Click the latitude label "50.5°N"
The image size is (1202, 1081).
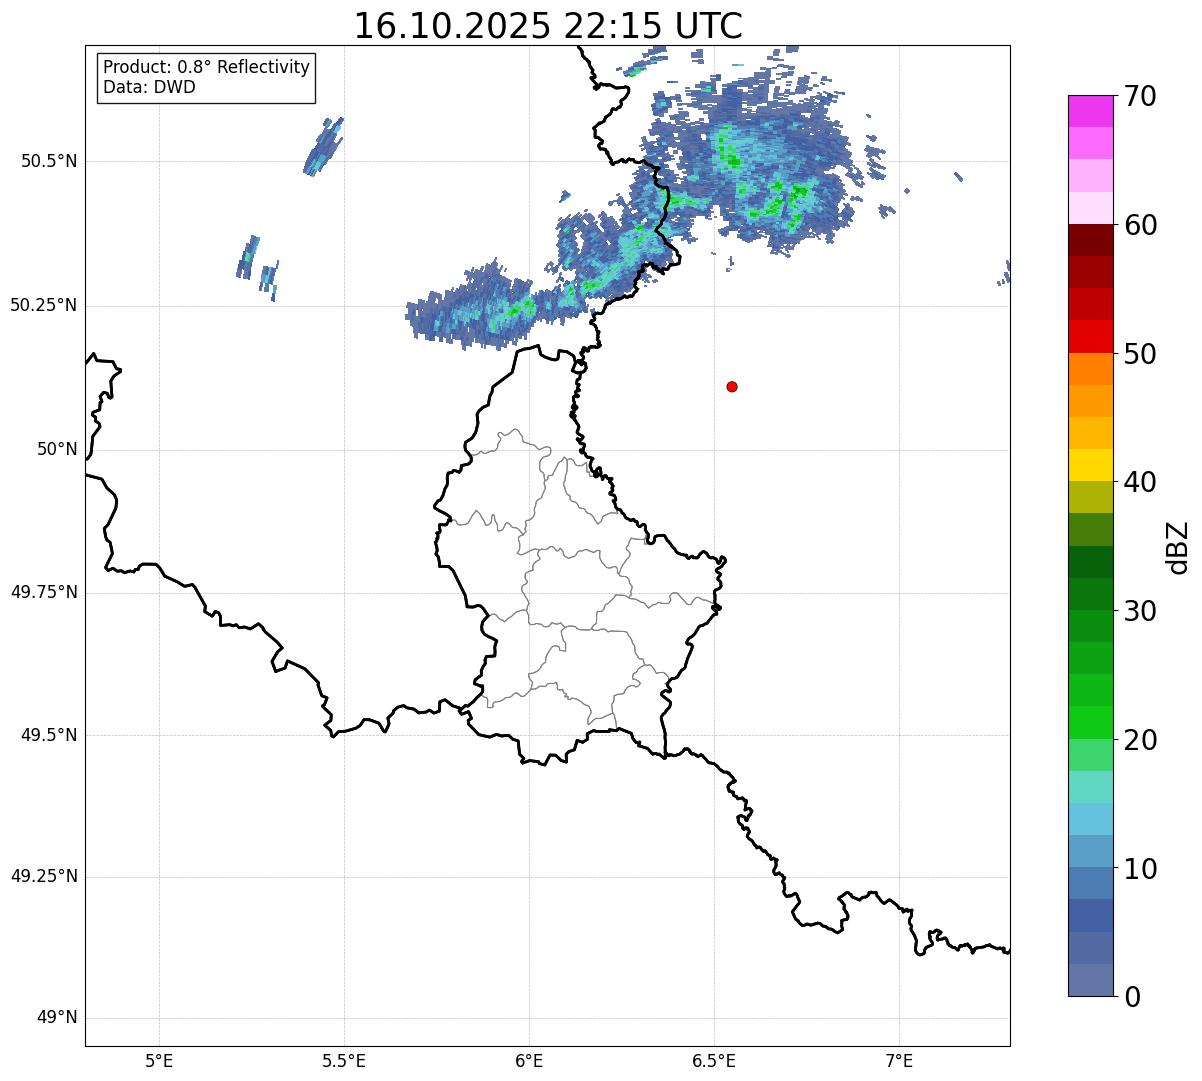pos(49,161)
